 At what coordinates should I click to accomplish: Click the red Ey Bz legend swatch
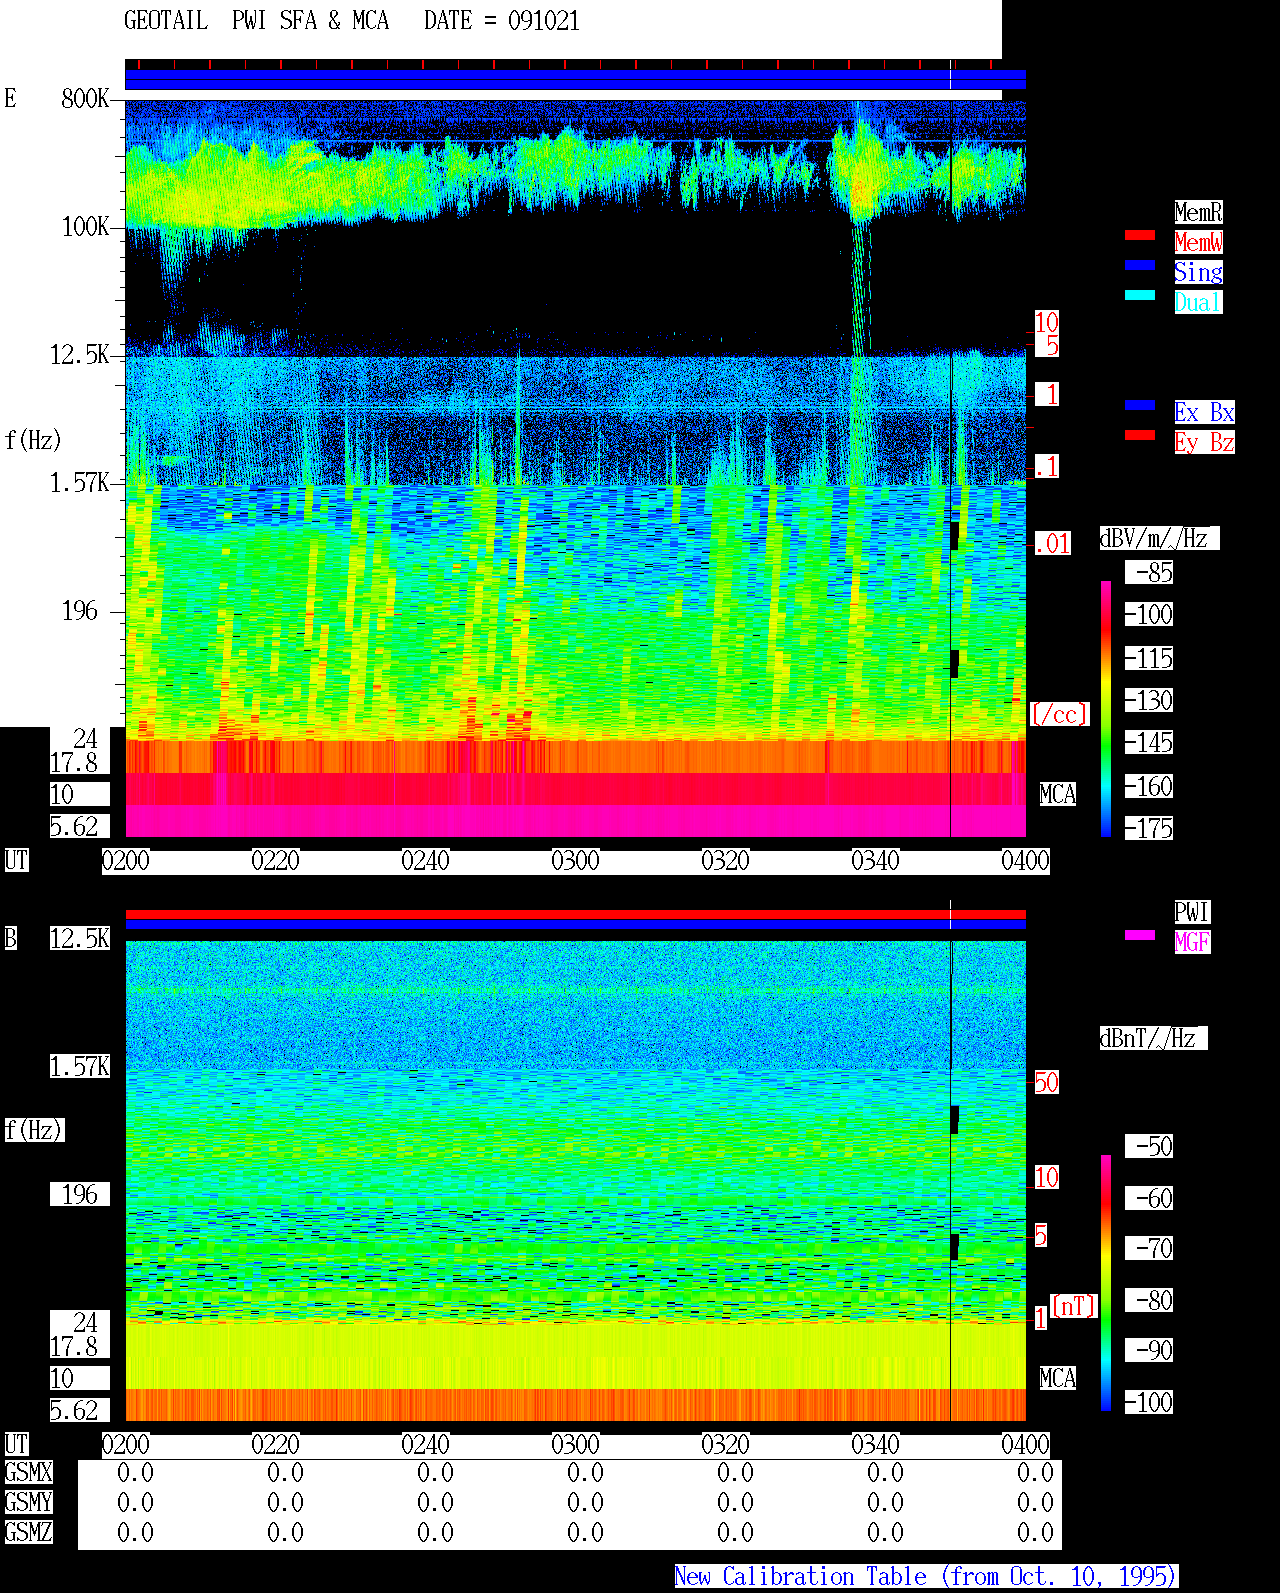click(x=1140, y=435)
